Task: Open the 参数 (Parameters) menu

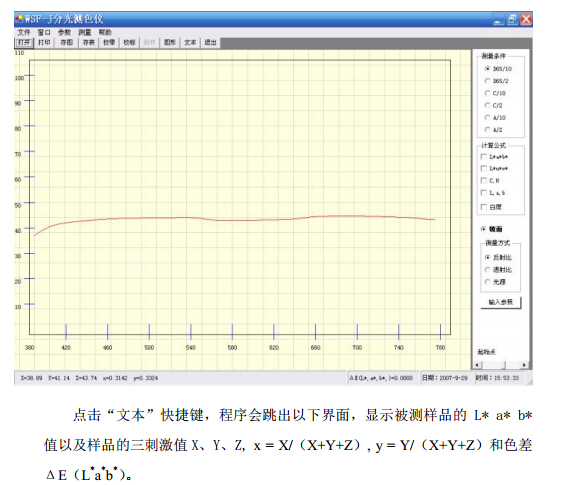Action: click(x=64, y=33)
